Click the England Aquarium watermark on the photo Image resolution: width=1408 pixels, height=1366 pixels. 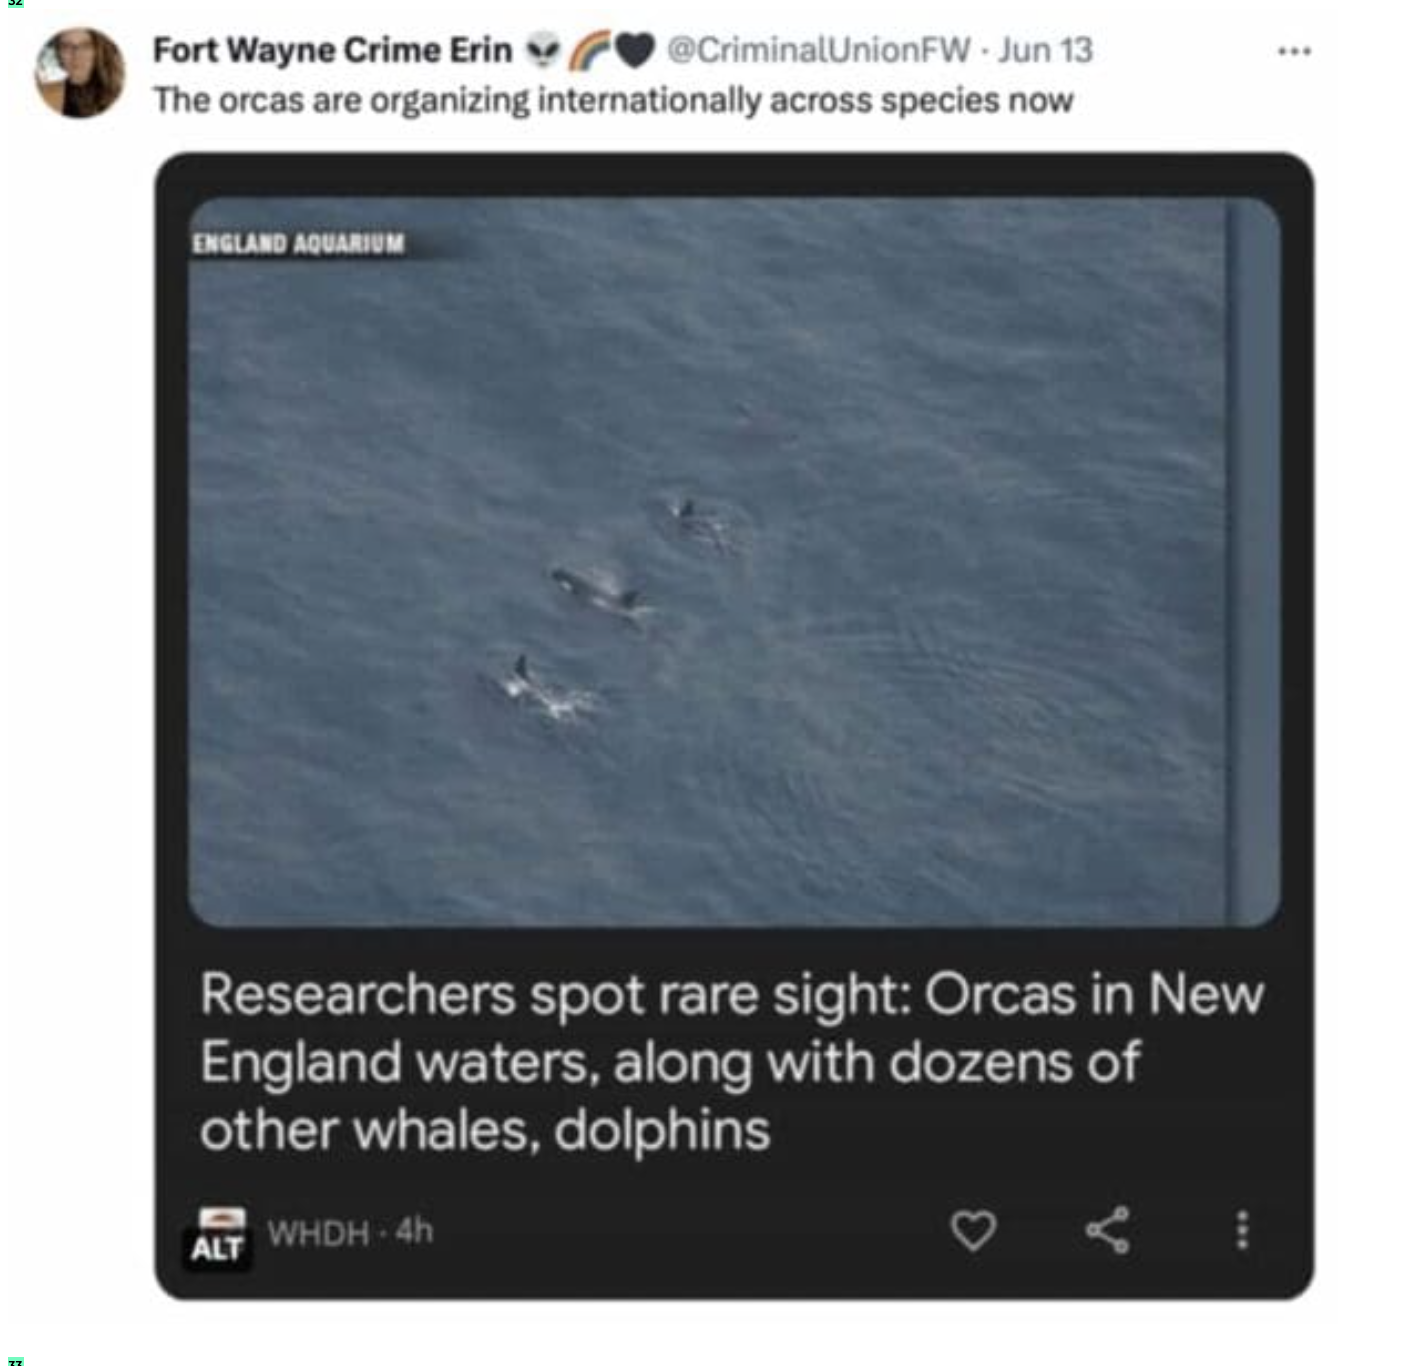coord(298,244)
